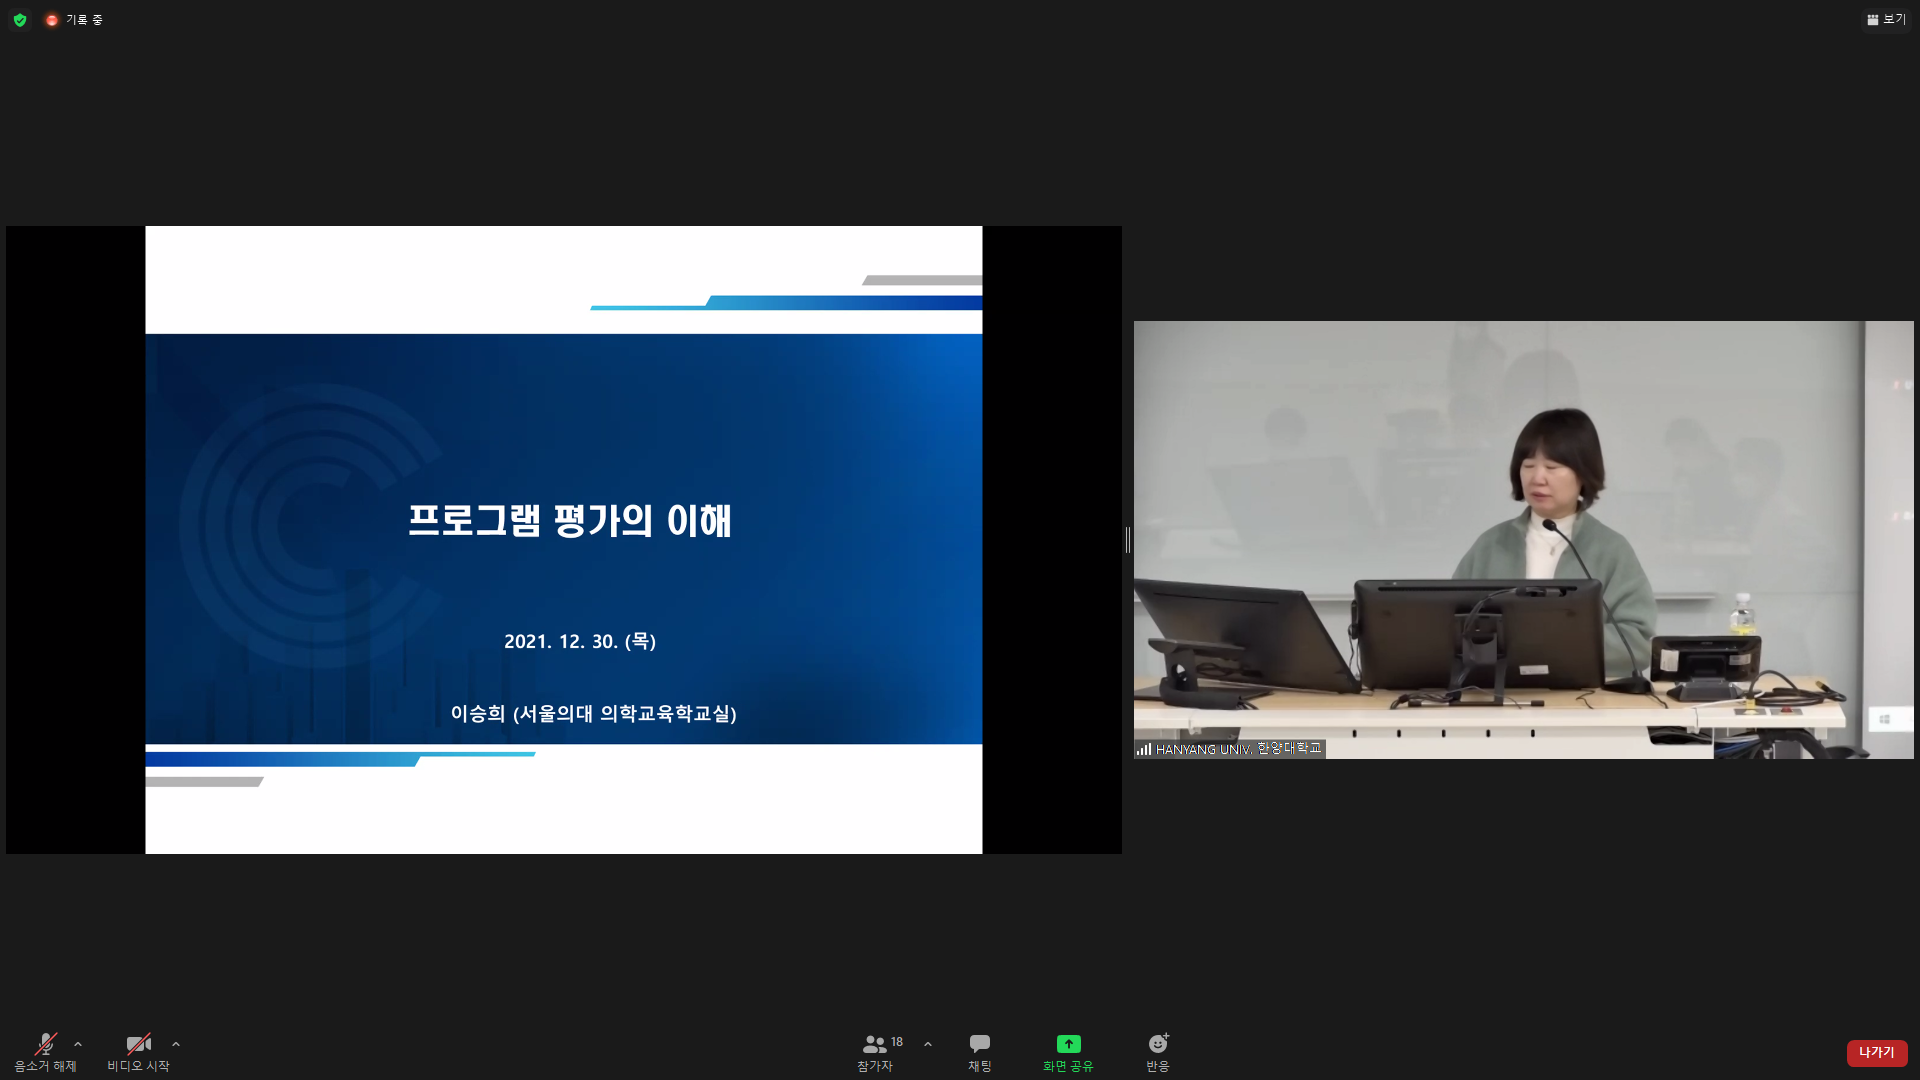Screen dimensions: 1920x1080
Task: Leave the meeting with 나가기
Action: 1877,1053
